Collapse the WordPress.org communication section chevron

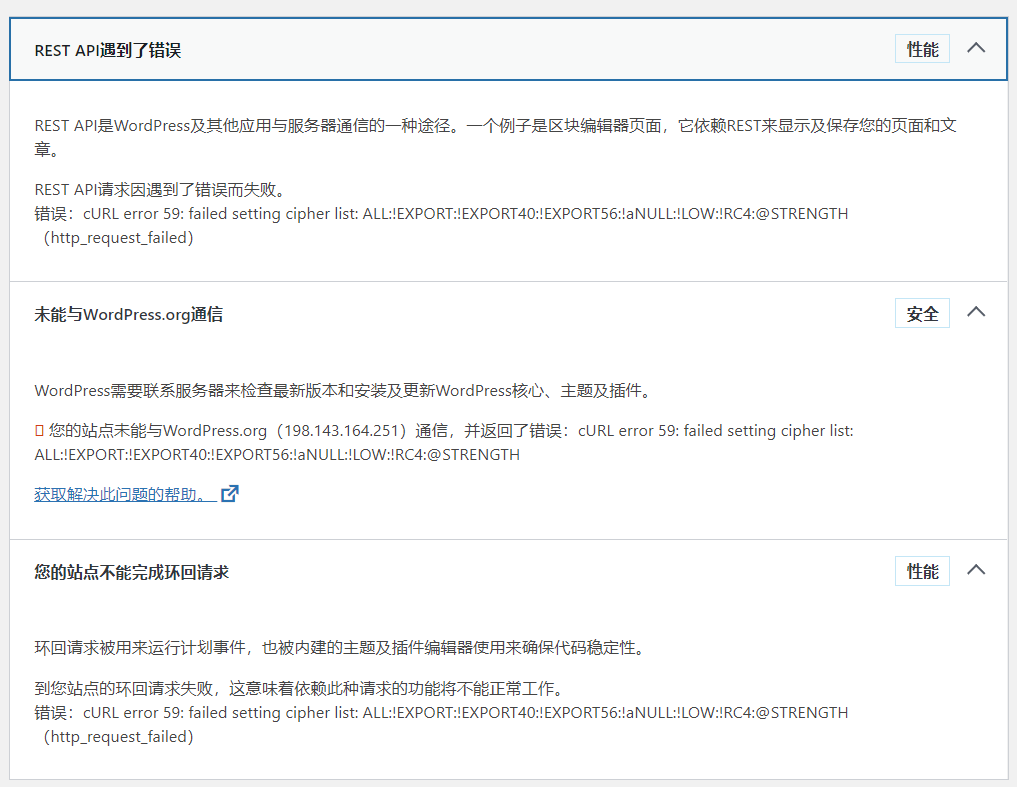(x=976, y=313)
